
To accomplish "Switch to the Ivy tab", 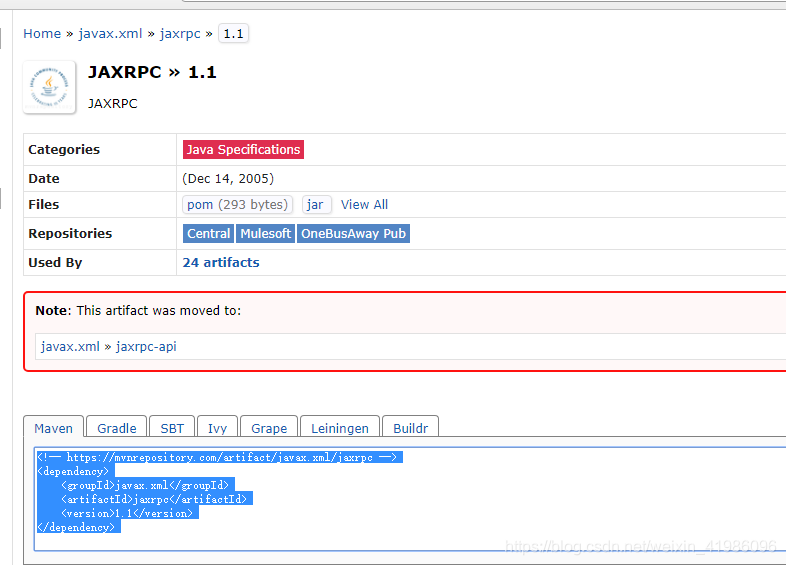I will 218,428.
